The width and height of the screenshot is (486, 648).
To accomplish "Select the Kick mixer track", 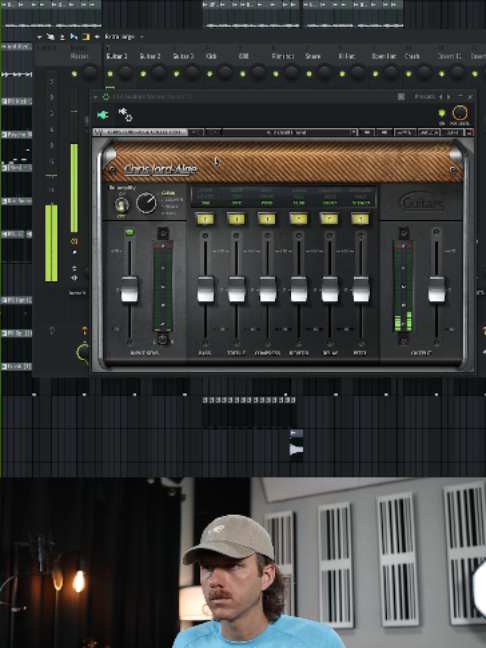I will pos(211,56).
